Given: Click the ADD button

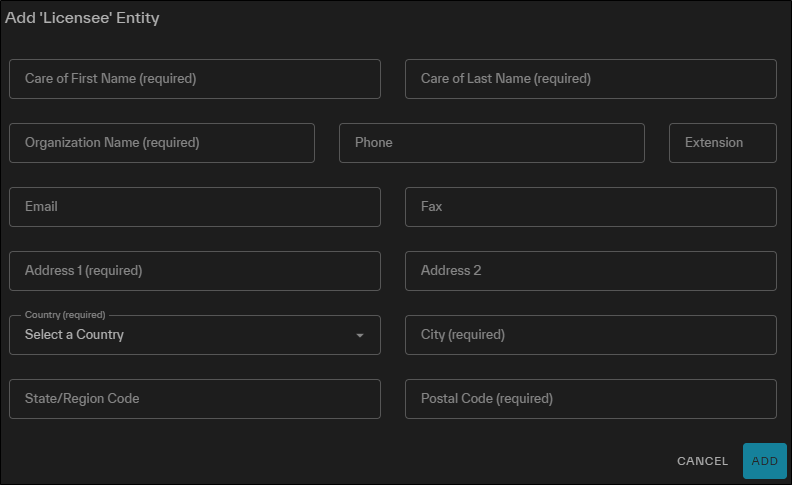Looking at the screenshot, I should coord(764,461).
